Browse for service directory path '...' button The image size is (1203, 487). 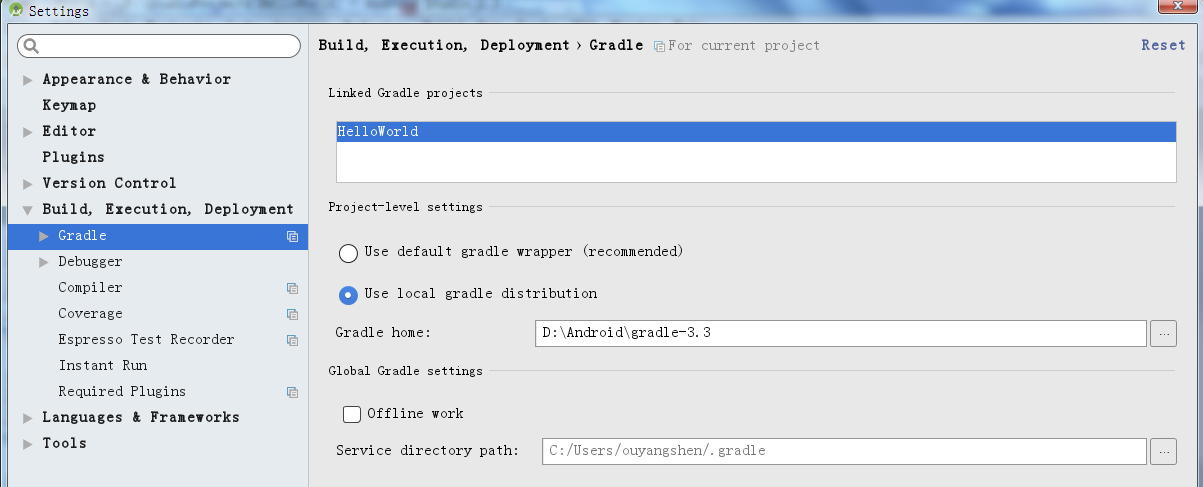point(1163,452)
